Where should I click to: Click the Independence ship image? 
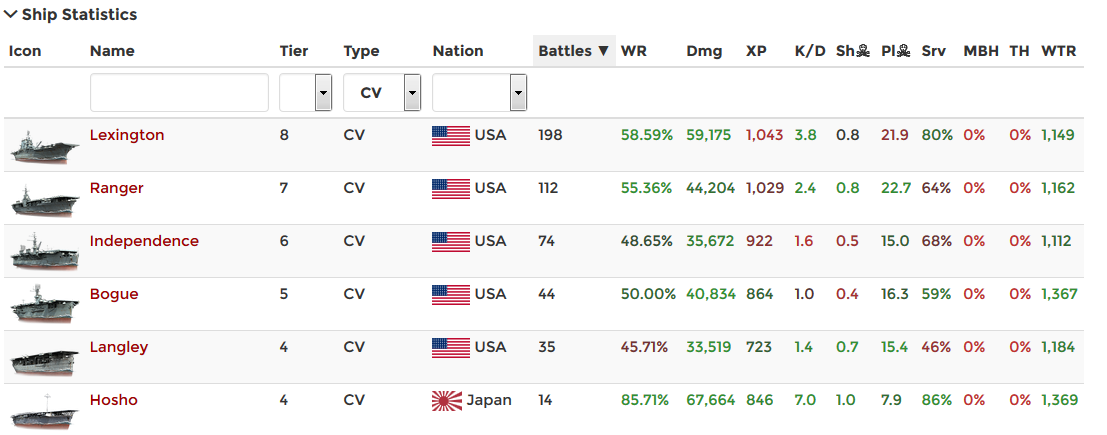pos(44,252)
